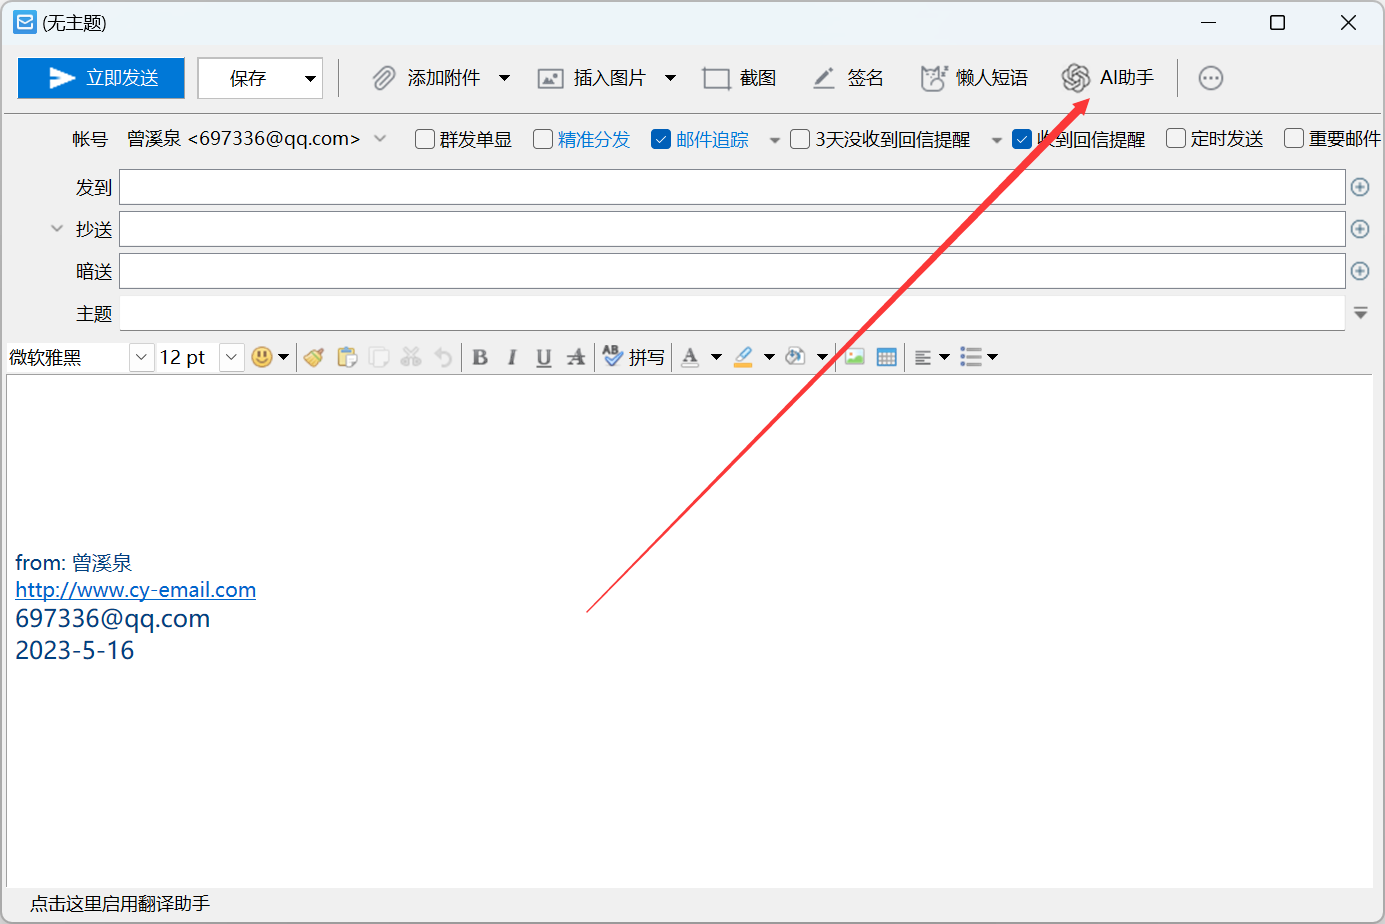Insert an emoji smiley
1385x924 pixels.
[262, 357]
